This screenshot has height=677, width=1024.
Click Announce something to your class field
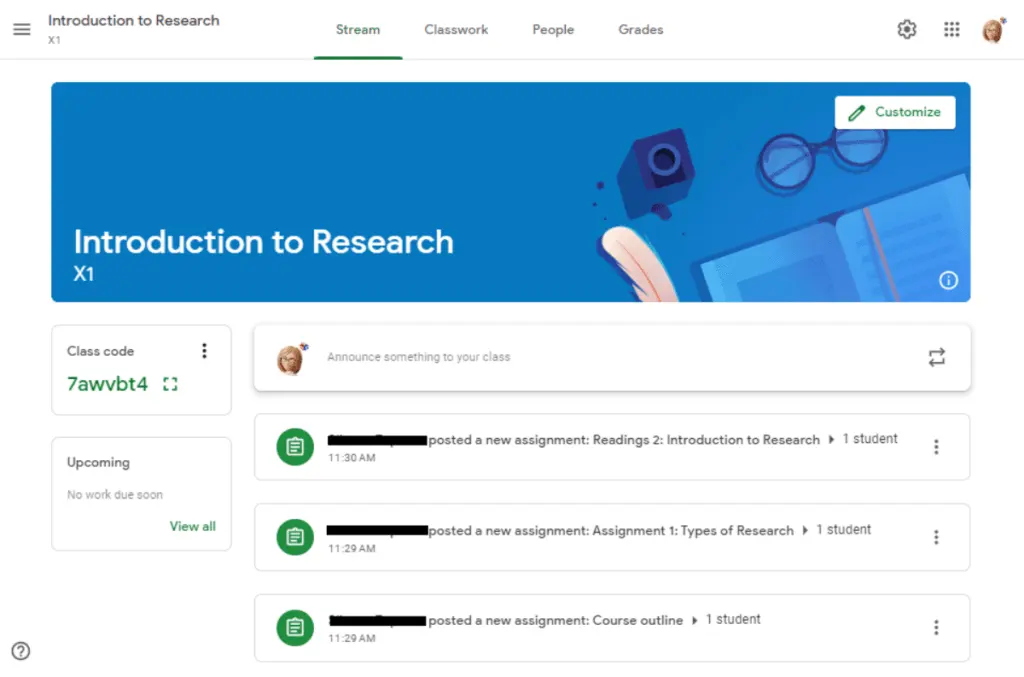[x=612, y=357]
